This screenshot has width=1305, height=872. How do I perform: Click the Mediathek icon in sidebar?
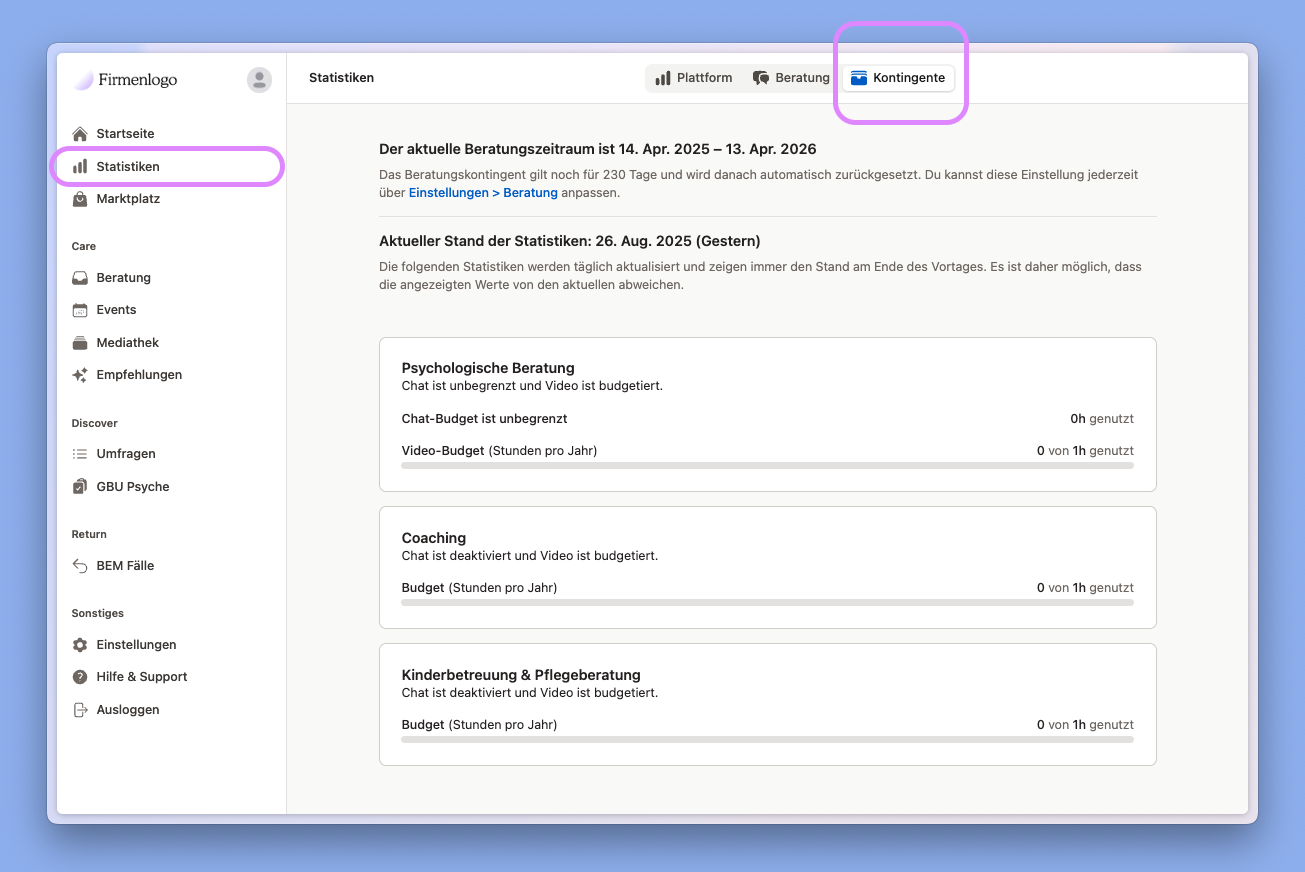point(80,343)
